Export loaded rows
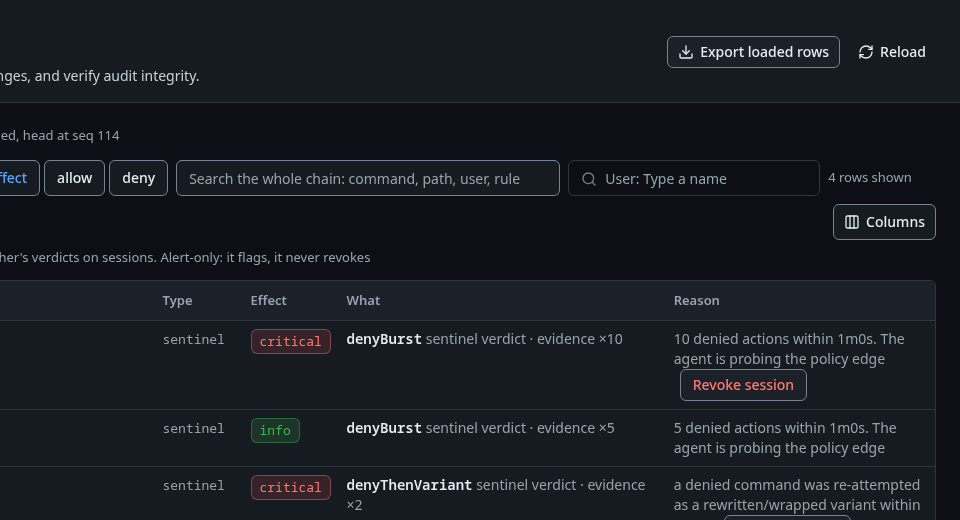This screenshot has height=520, width=960. point(753,52)
